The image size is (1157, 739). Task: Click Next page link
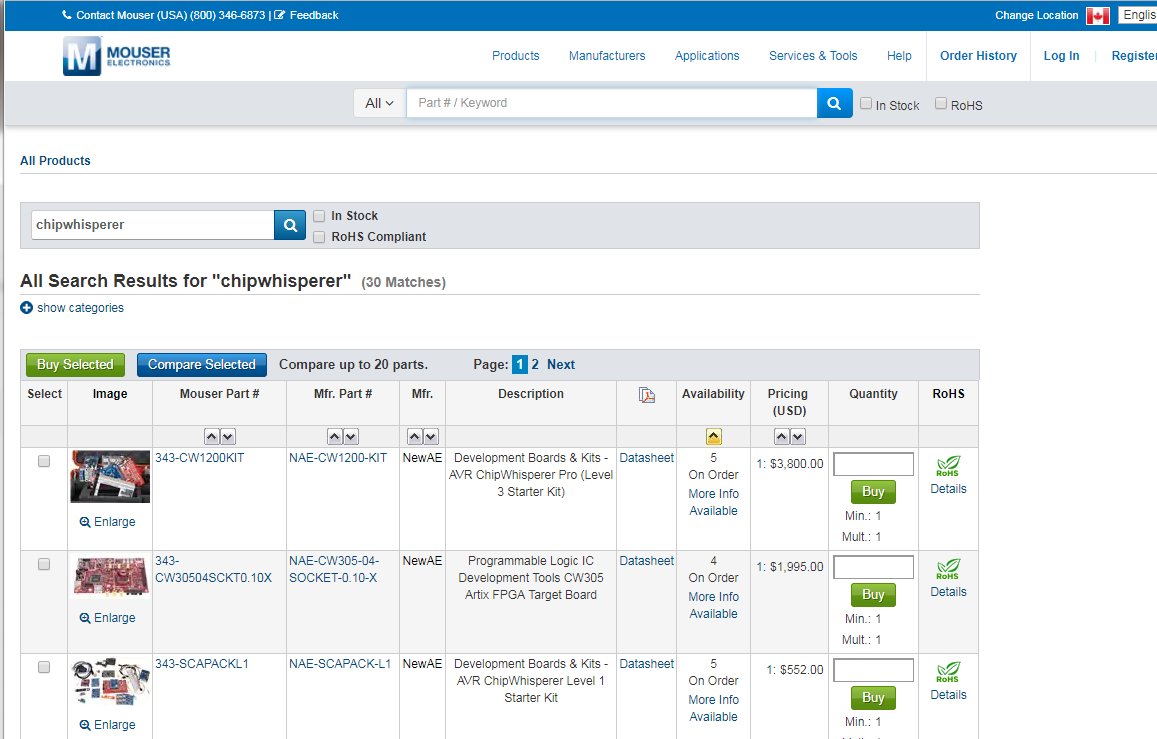click(561, 364)
